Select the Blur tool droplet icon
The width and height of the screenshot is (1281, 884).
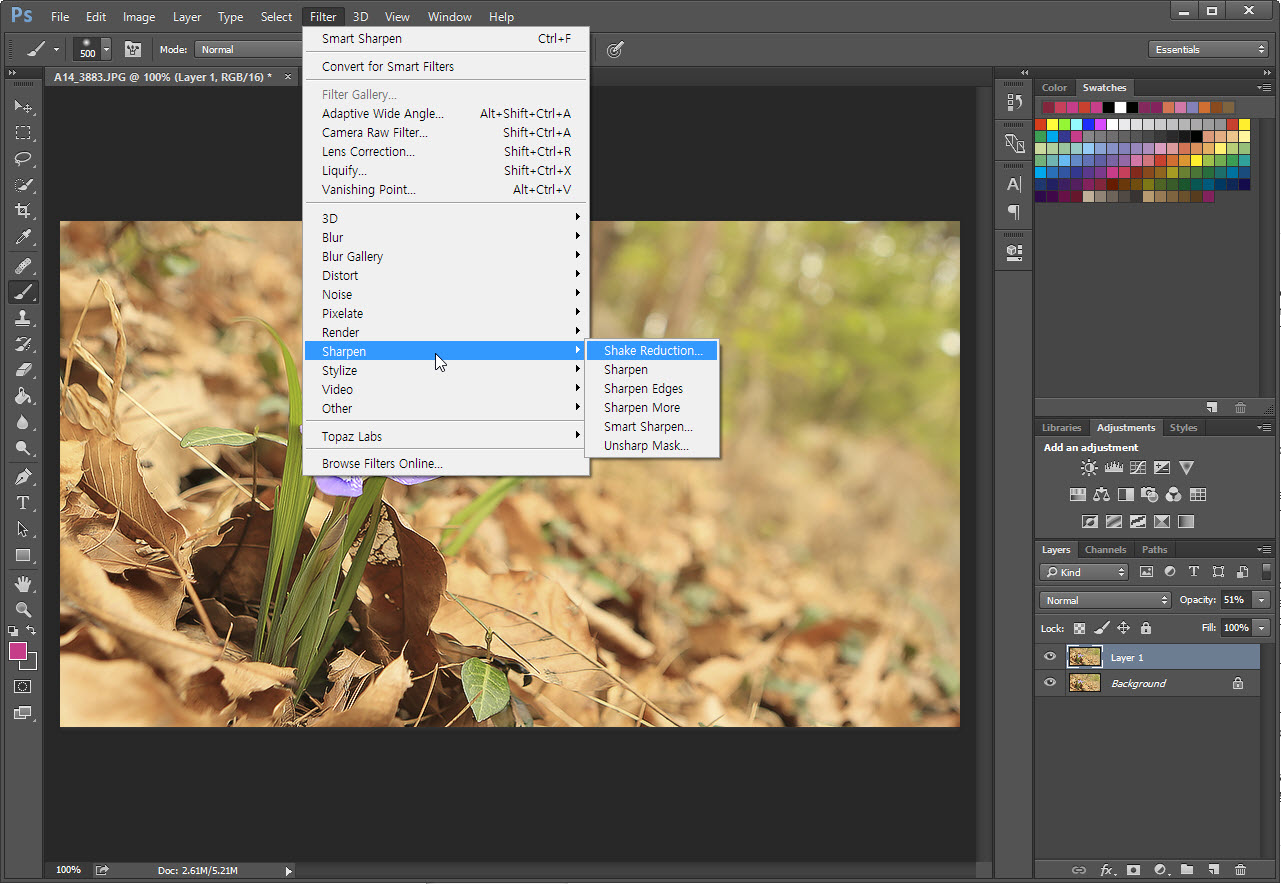pyautogui.click(x=23, y=422)
